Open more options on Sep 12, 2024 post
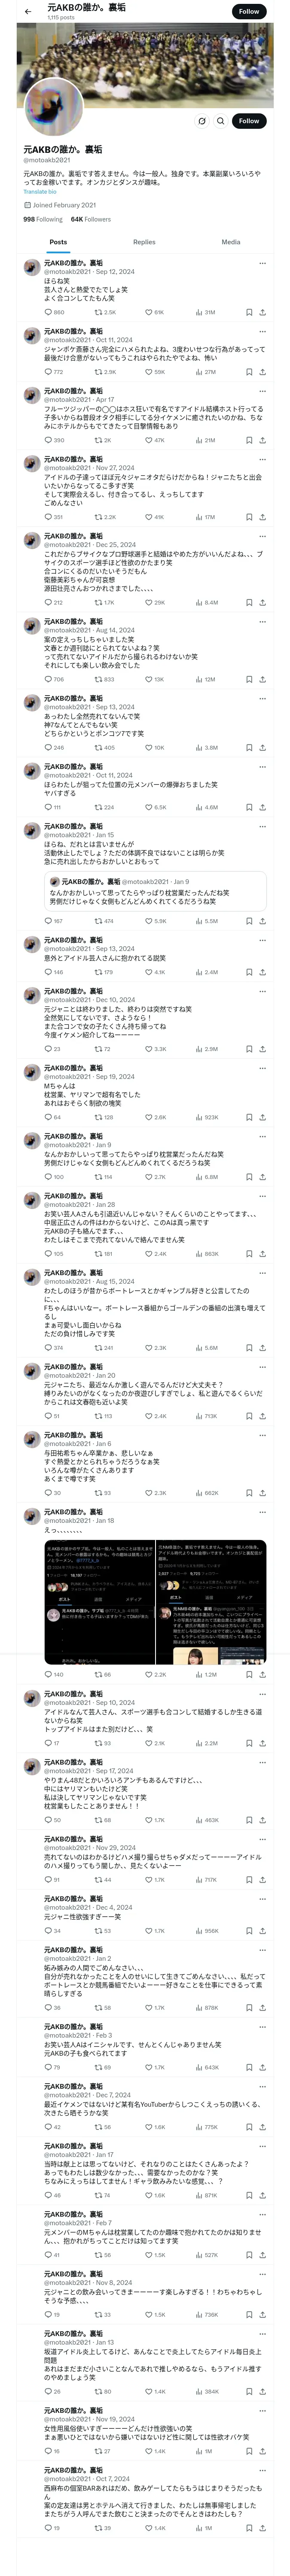 point(262,264)
